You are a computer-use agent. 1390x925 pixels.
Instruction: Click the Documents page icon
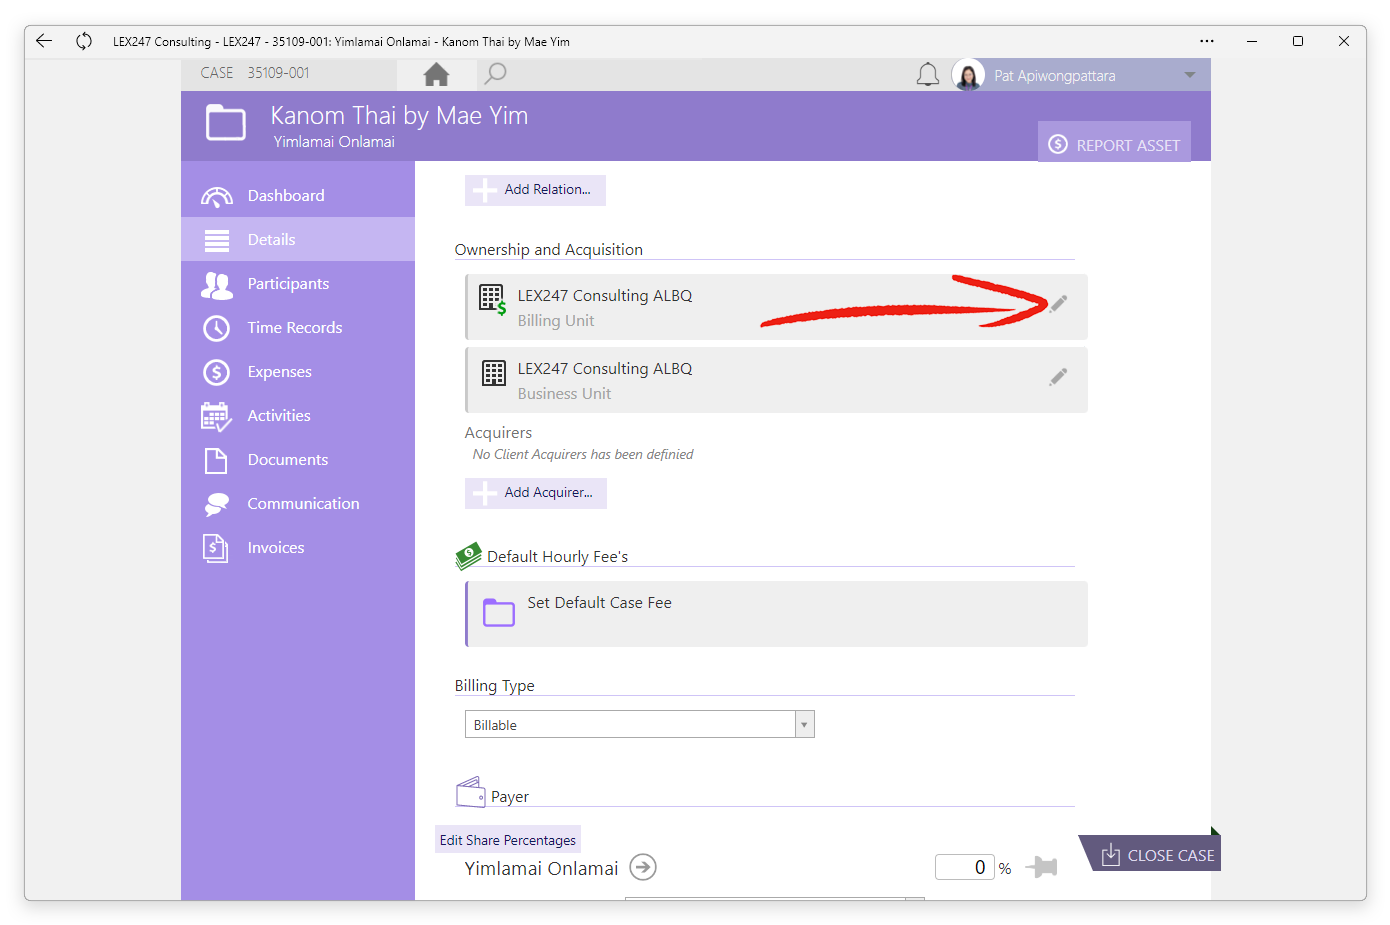216,460
